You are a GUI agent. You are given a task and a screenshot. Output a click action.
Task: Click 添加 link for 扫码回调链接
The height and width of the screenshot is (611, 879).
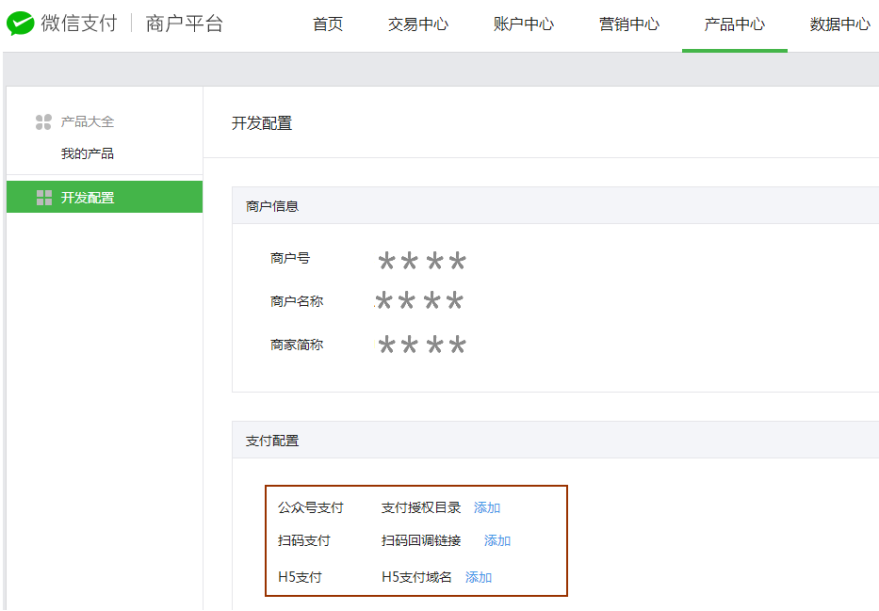click(497, 540)
